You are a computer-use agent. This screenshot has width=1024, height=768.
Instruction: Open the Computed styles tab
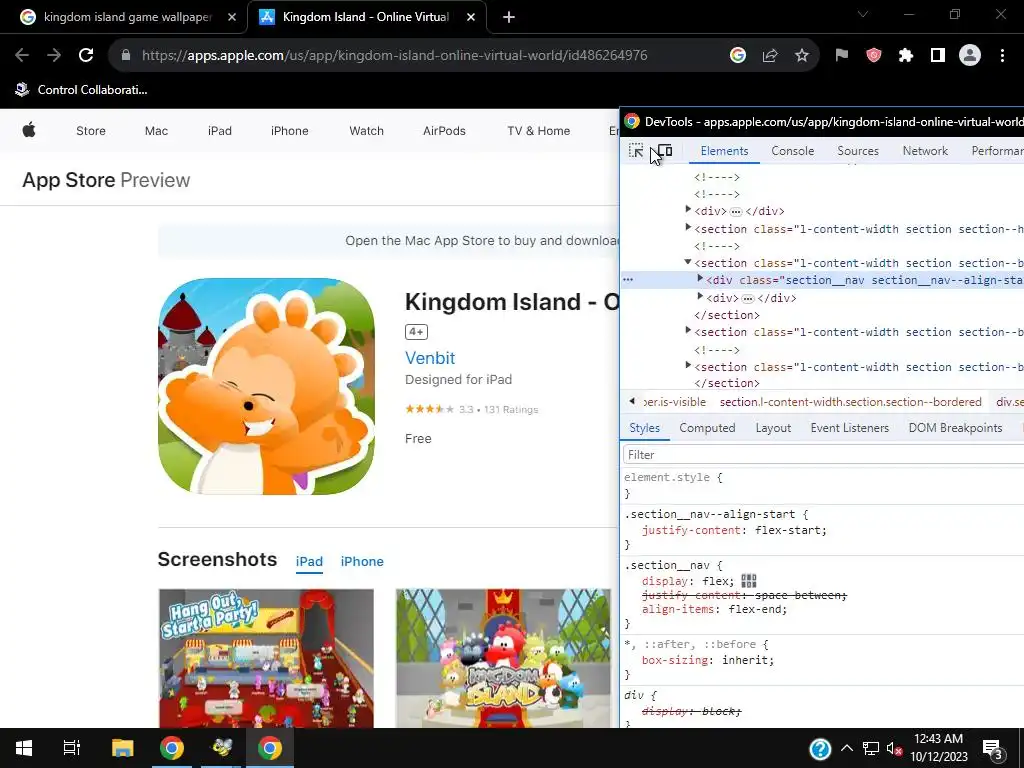(707, 428)
